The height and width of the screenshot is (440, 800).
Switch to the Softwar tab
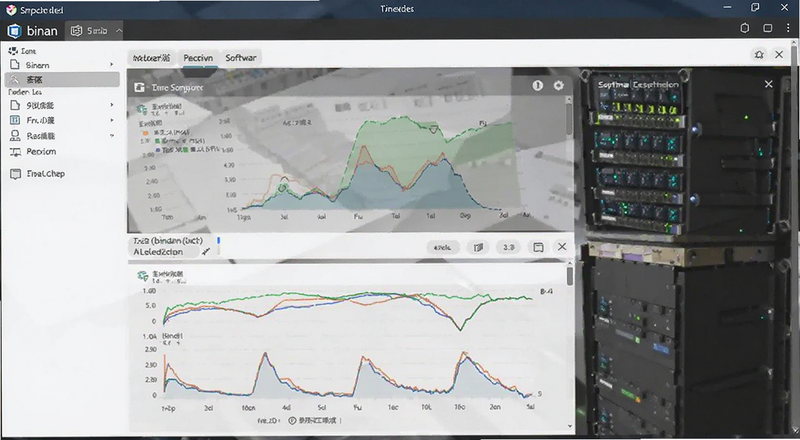point(241,58)
